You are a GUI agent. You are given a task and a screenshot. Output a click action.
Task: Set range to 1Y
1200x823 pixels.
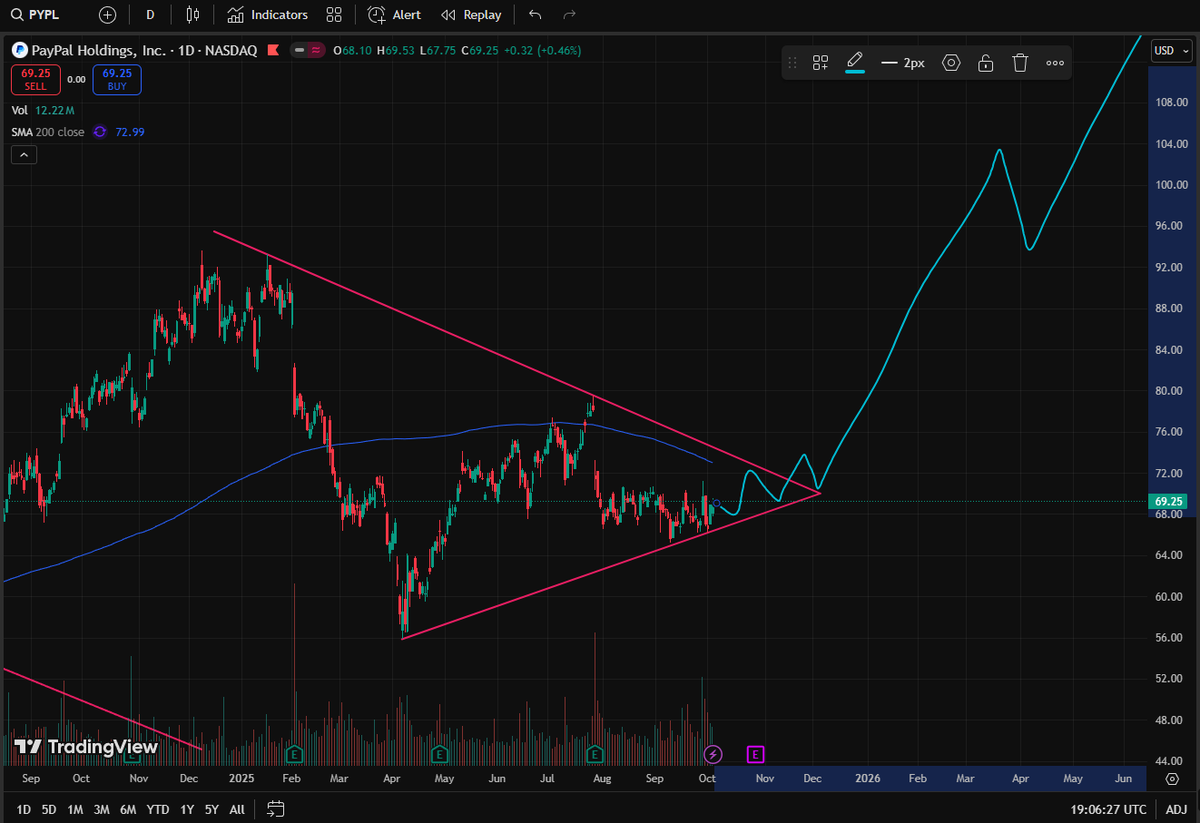(187, 809)
